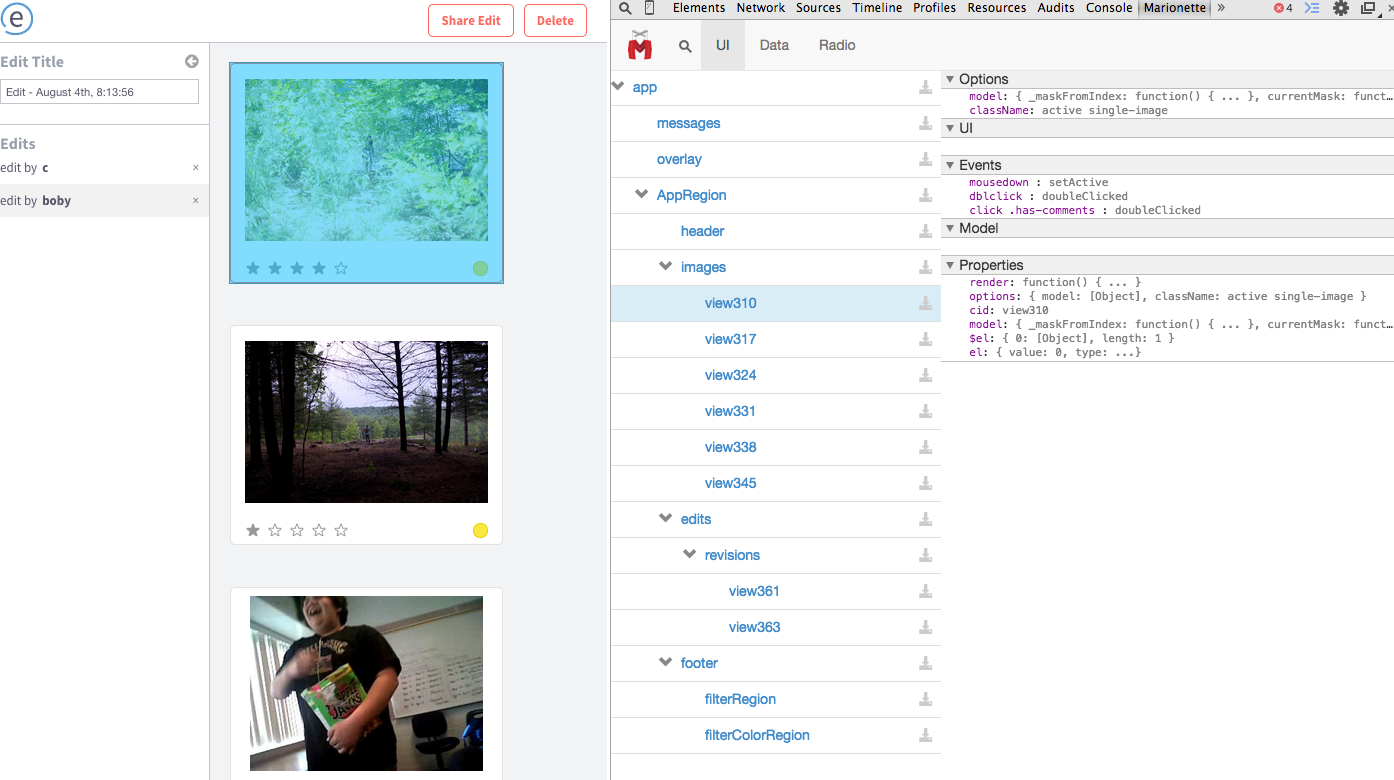Select edit by boby in Edits list

tap(104, 201)
